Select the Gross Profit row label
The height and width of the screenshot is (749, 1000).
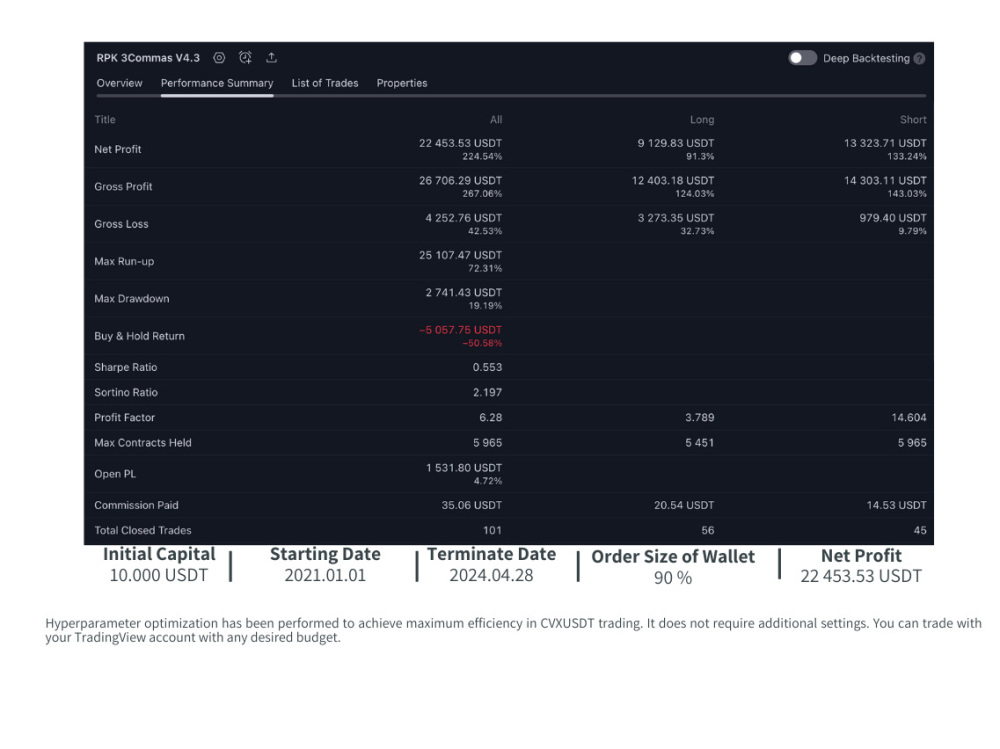coord(123,187)
